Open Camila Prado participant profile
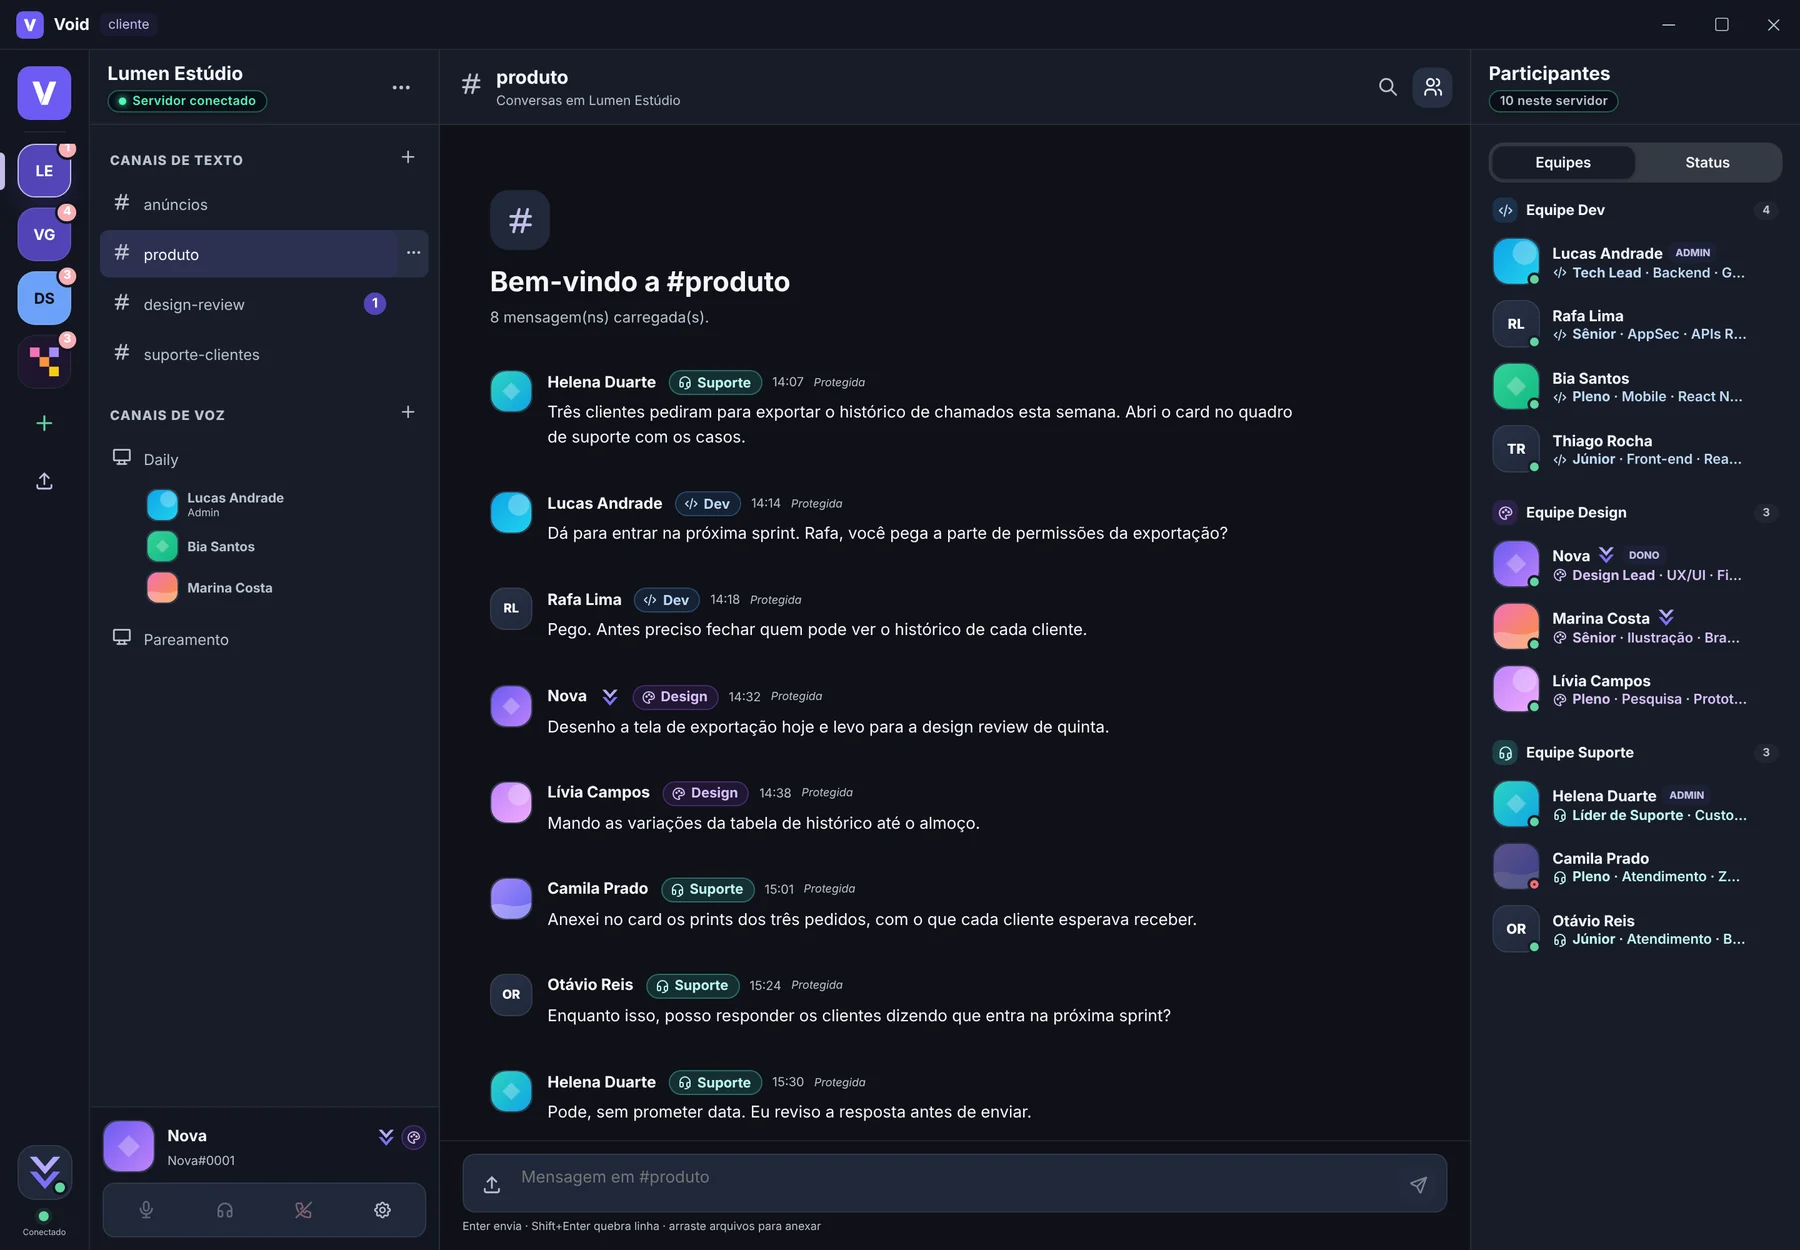The image size is (1800, 1250). (1635, 867)
